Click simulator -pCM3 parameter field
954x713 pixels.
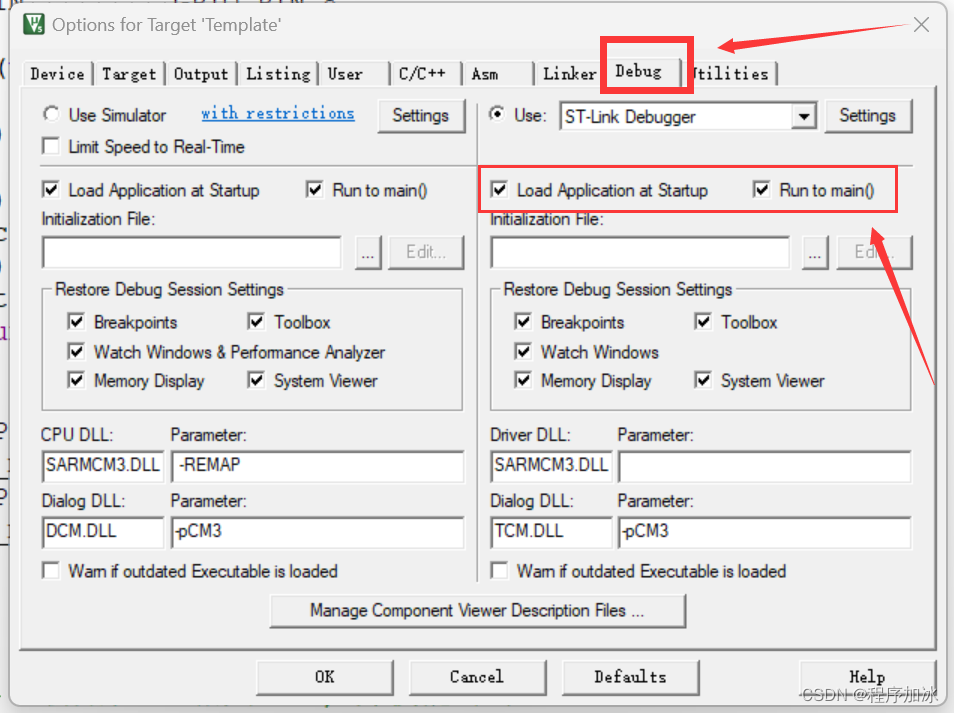click(x=318, y=532)
